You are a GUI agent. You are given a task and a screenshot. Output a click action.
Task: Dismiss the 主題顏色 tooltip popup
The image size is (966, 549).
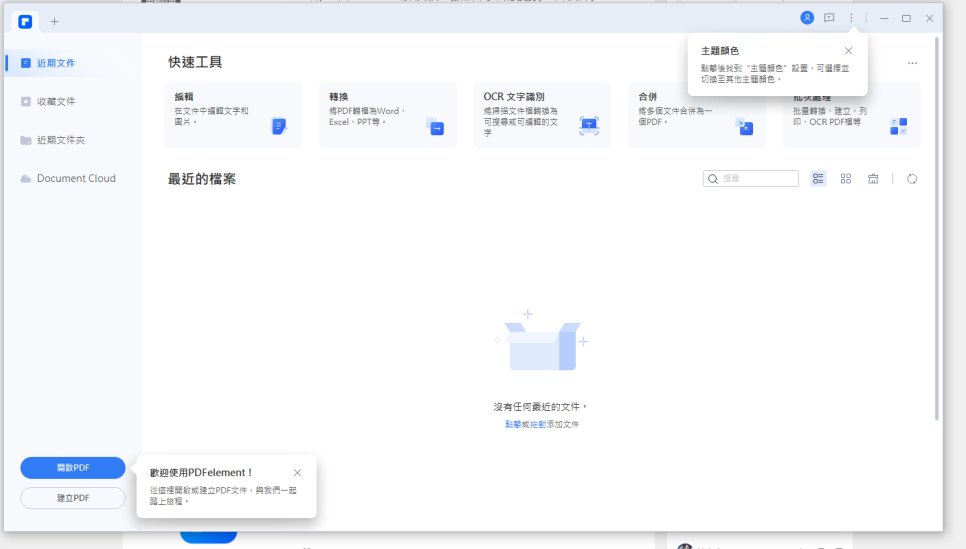(x=848, y=50)
